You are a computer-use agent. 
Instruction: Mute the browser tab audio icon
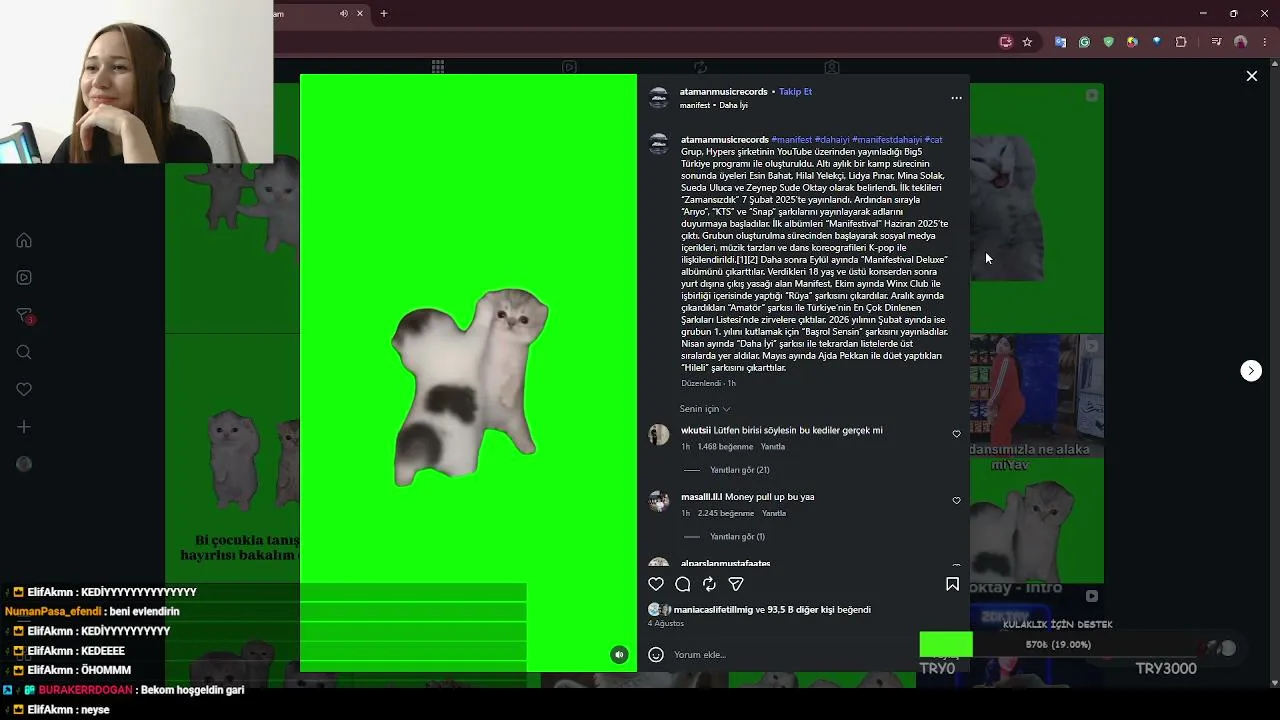pos(343,14)
